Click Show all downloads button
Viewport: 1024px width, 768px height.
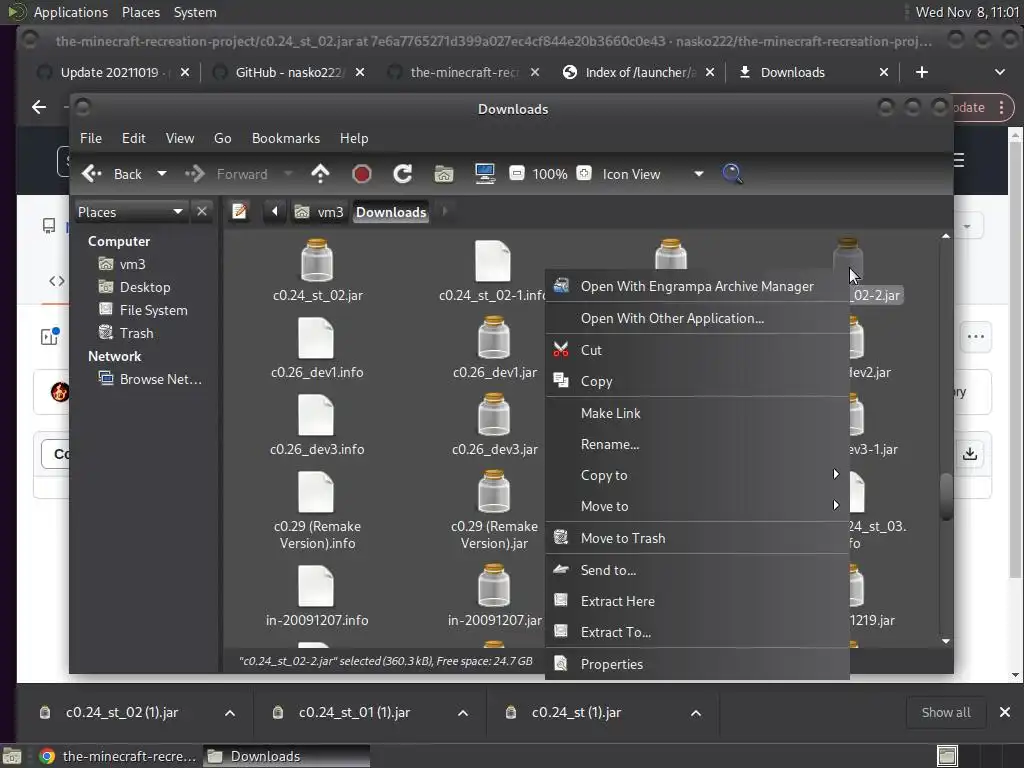pos(945,712)
